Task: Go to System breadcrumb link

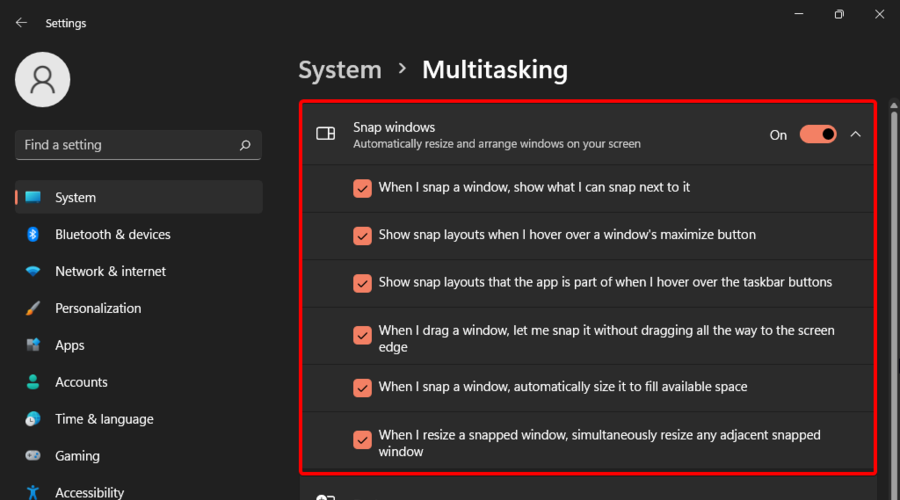Action: (340, 70)
